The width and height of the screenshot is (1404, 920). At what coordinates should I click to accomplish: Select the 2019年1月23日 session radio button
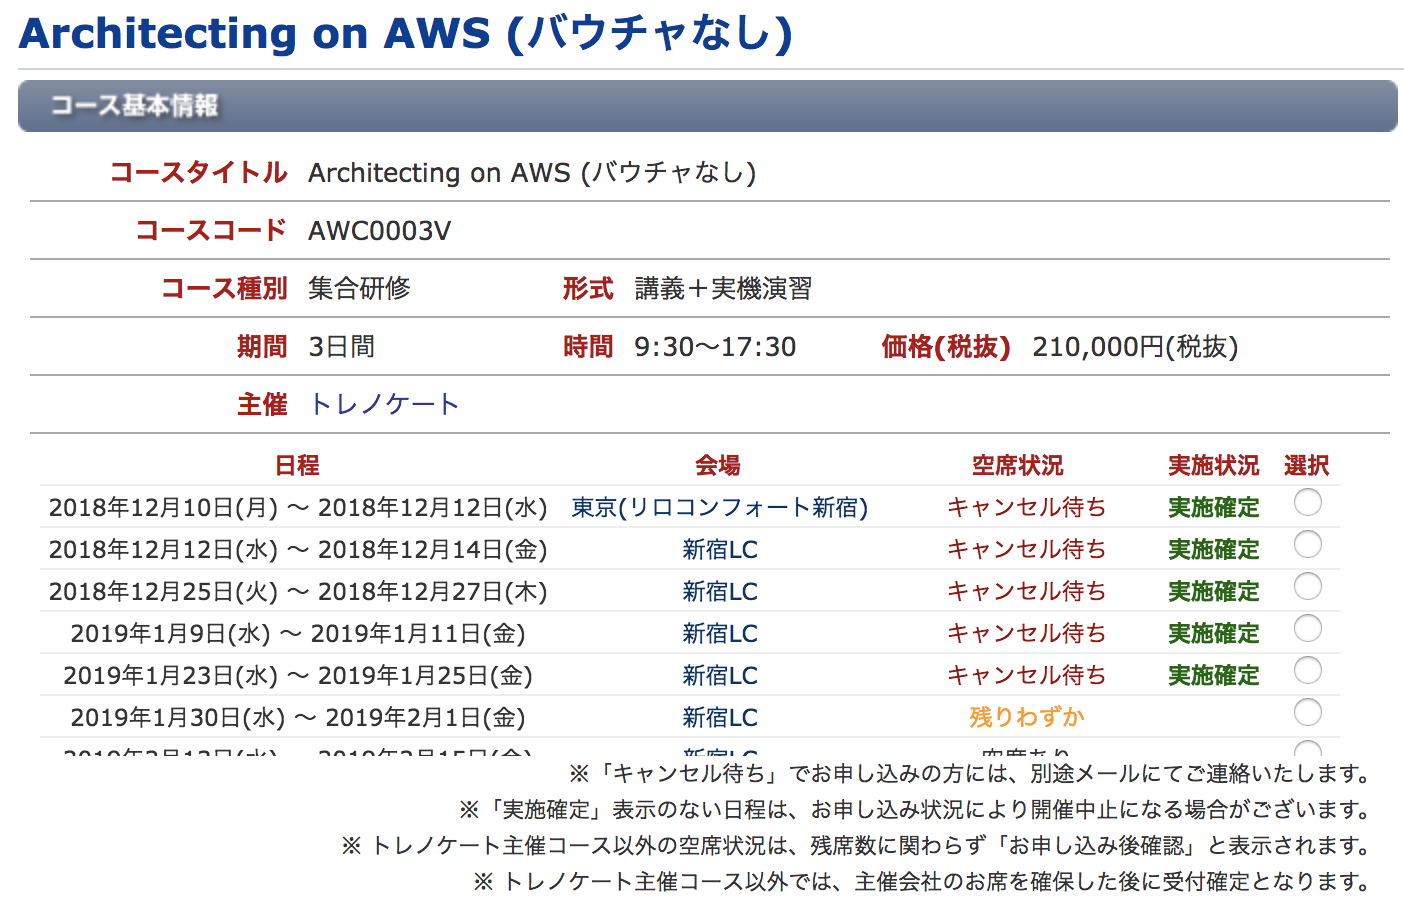tap(1307, 670)
